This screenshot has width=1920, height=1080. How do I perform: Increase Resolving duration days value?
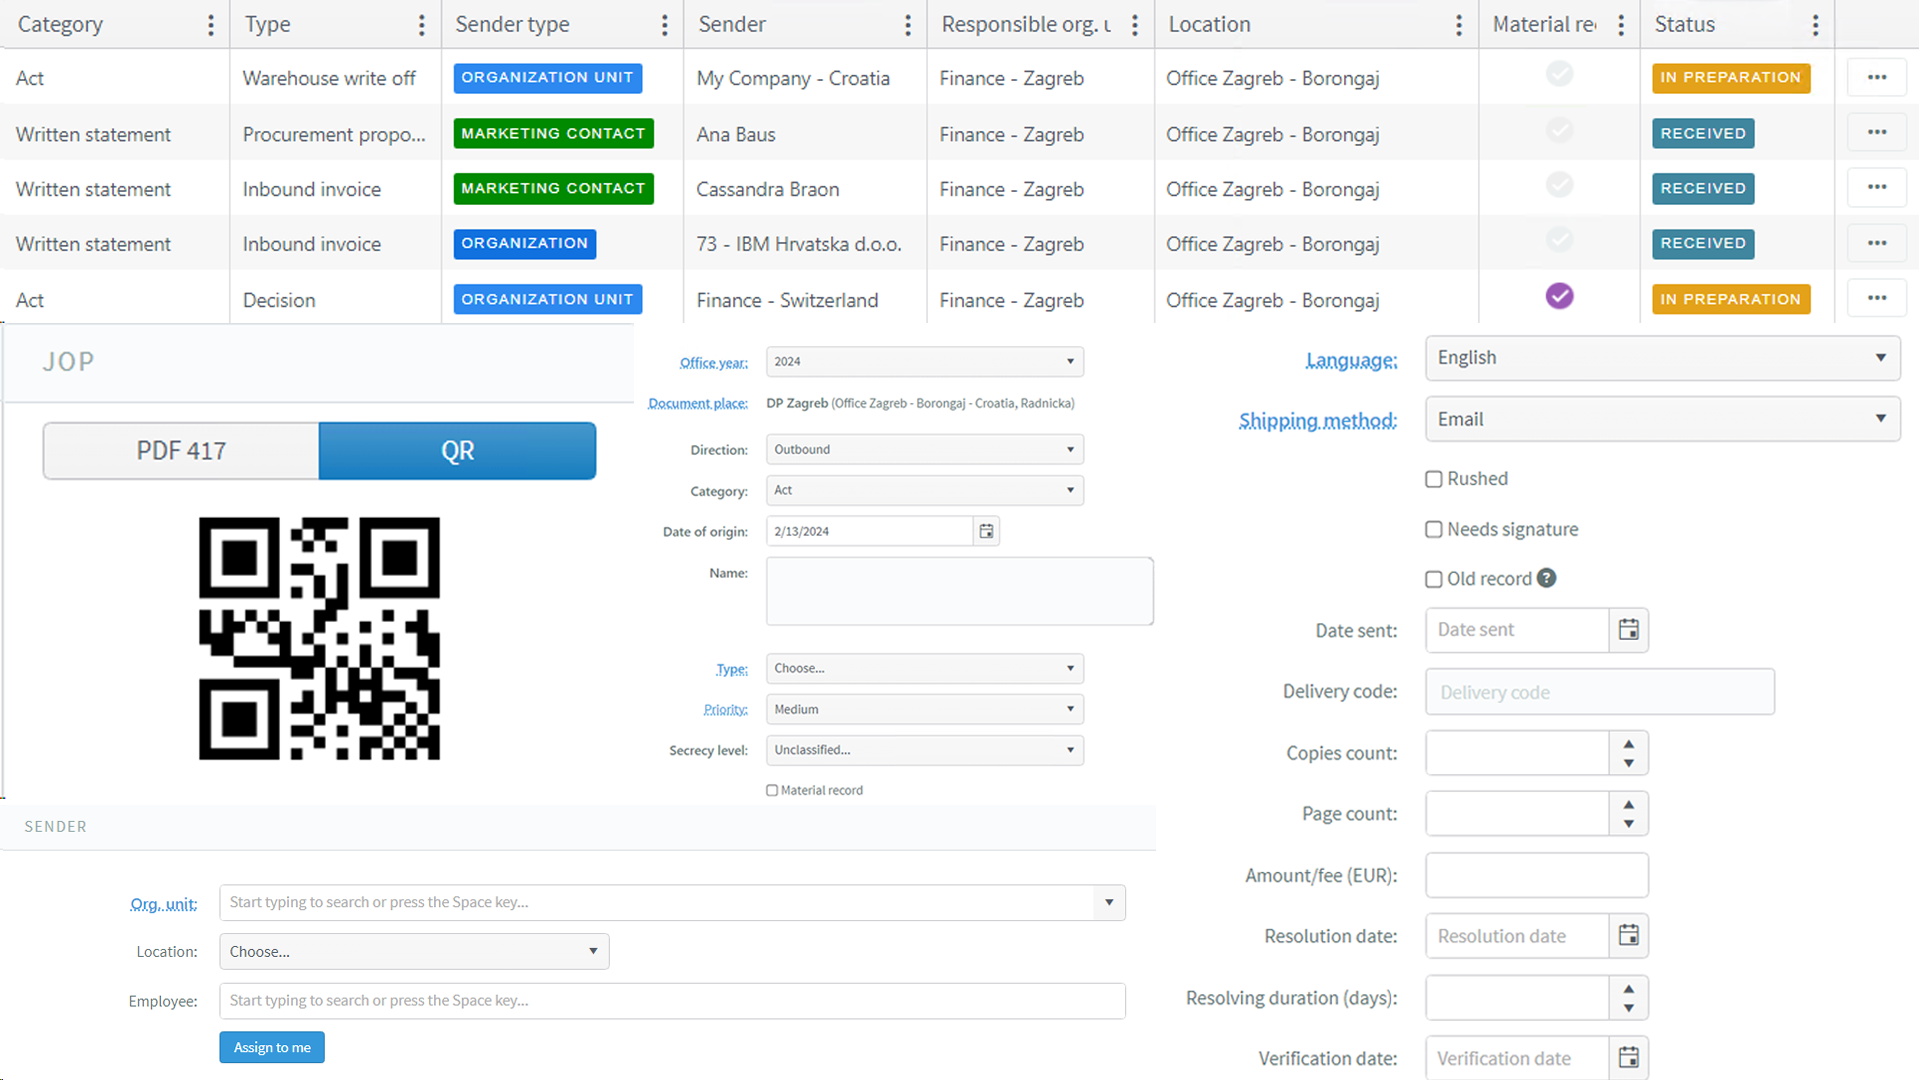[x=1629, y=989]
